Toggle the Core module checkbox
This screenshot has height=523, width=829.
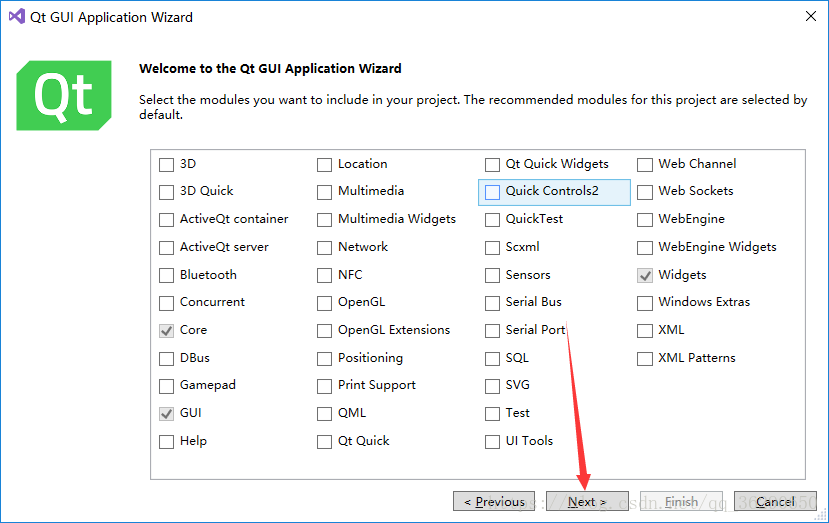167,331
